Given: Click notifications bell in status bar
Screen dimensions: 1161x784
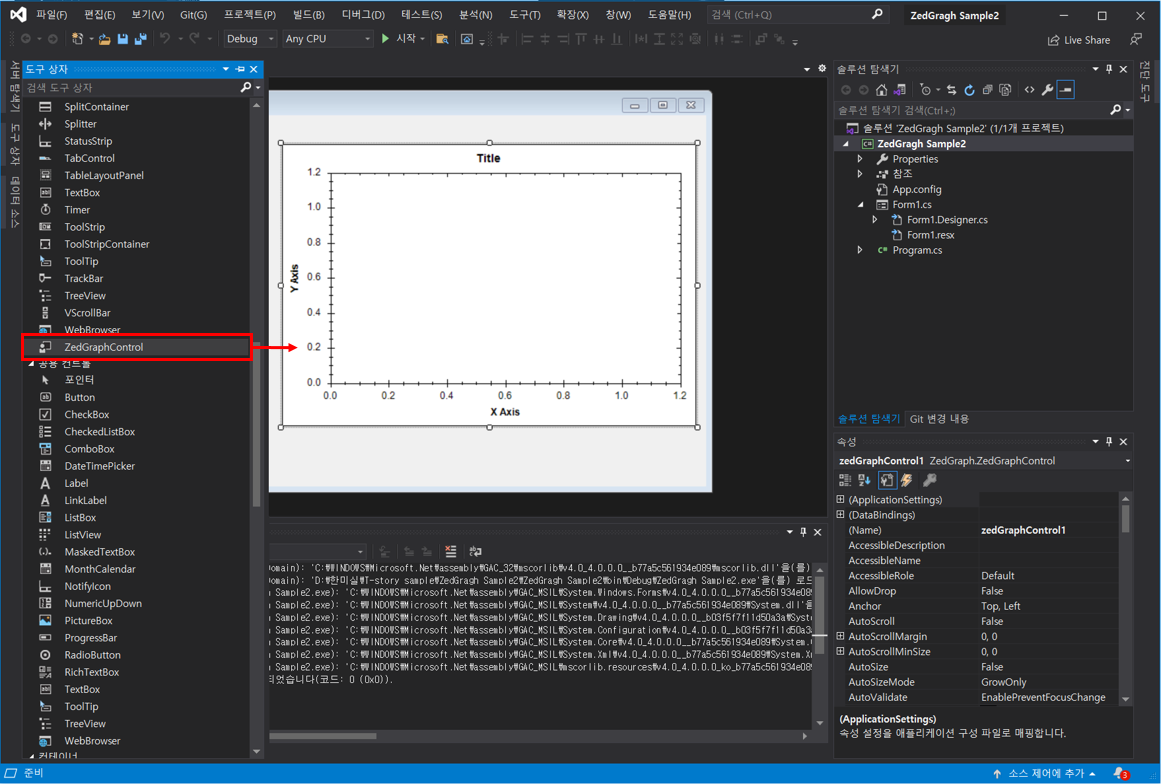Looking at the screenshot, I should [1121, 774].
